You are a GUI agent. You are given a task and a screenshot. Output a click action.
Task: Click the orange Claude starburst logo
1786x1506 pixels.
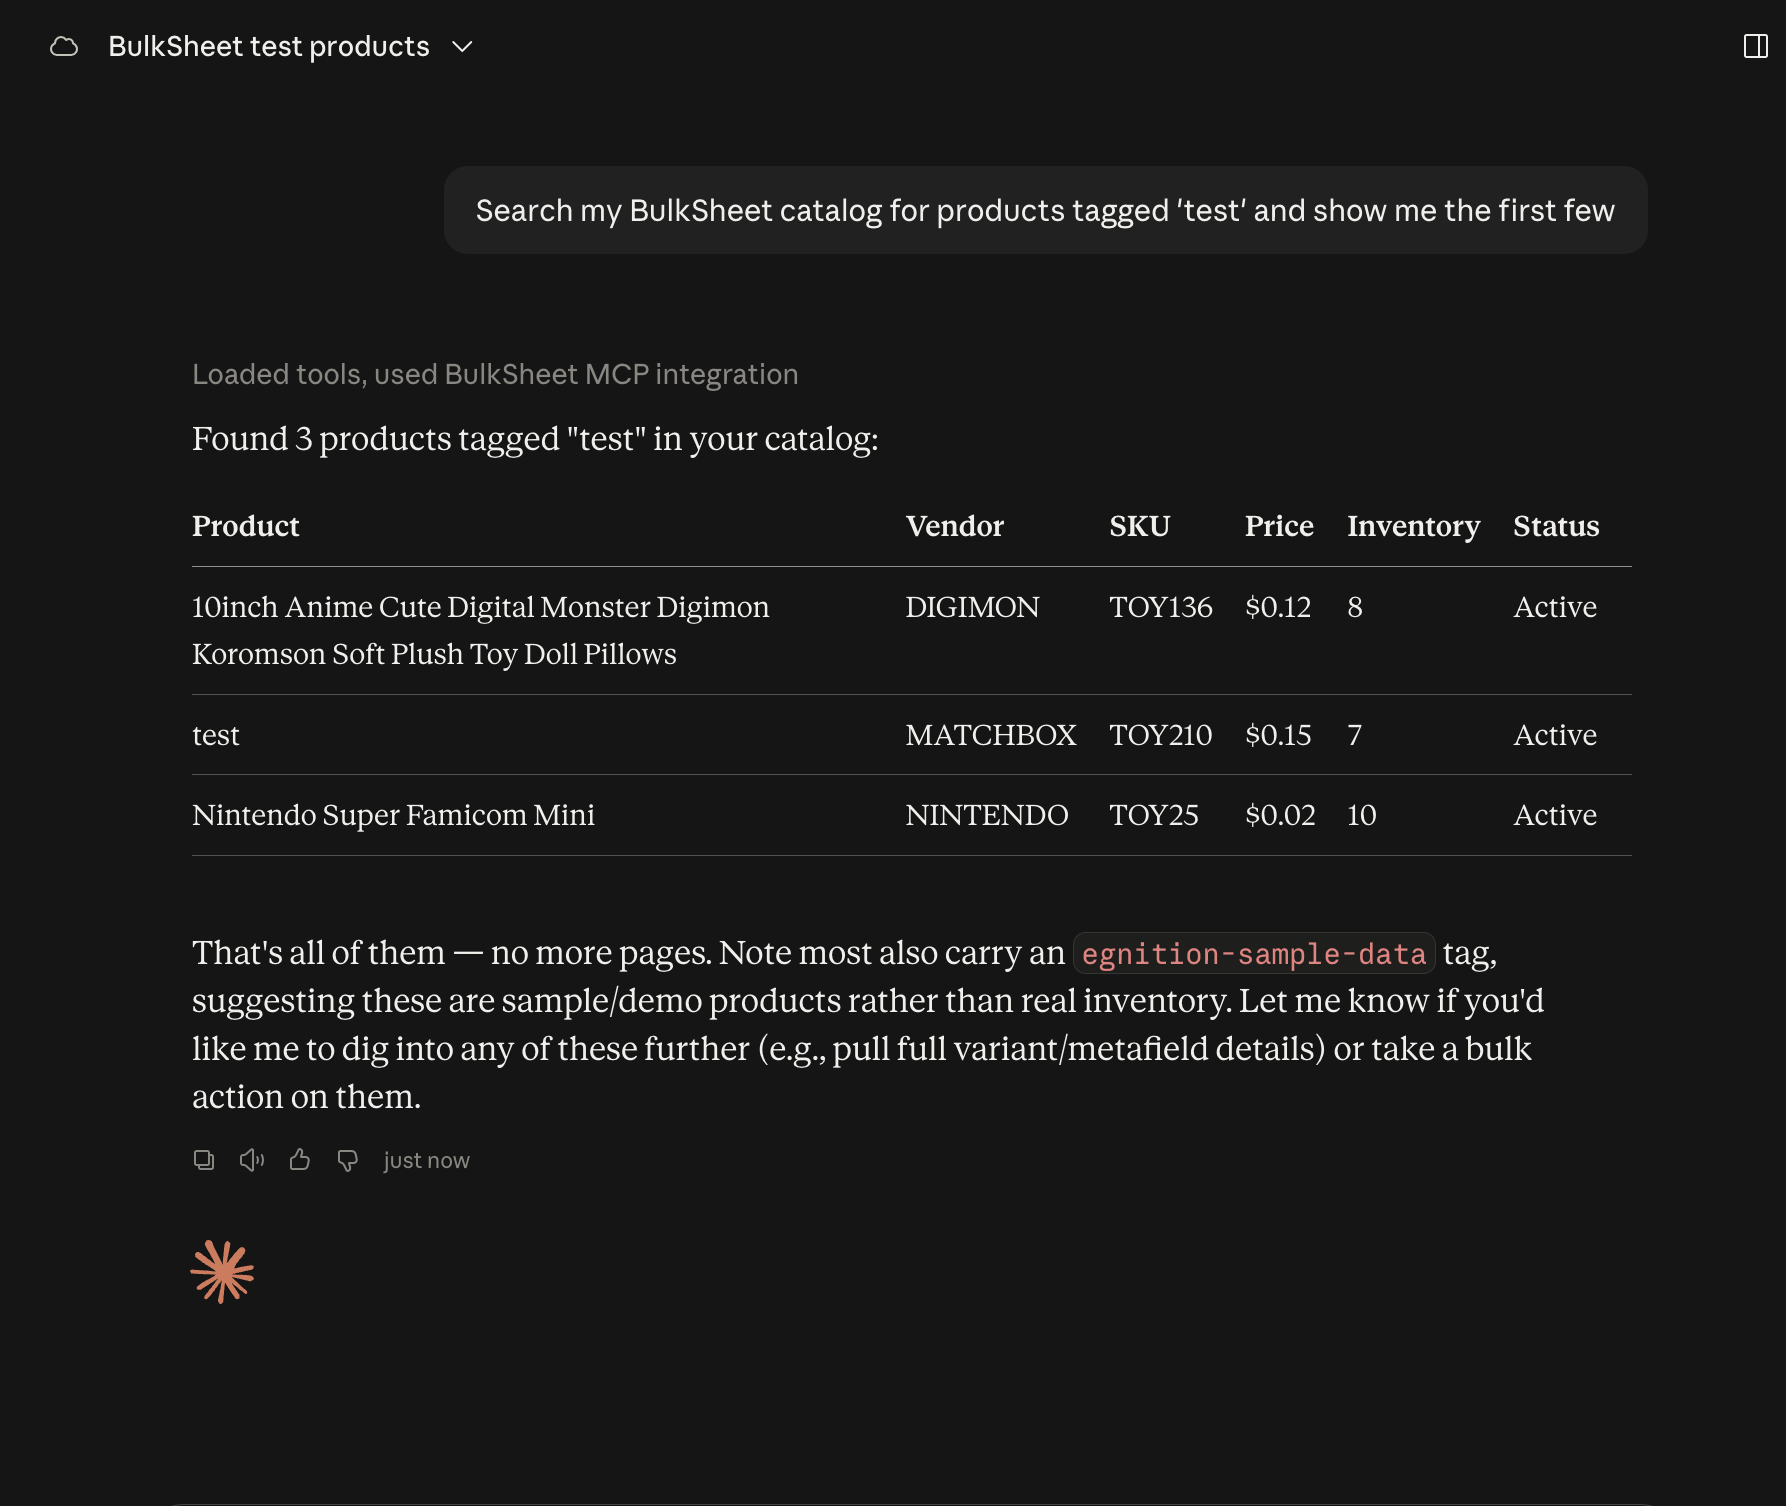coord(222,1272)
